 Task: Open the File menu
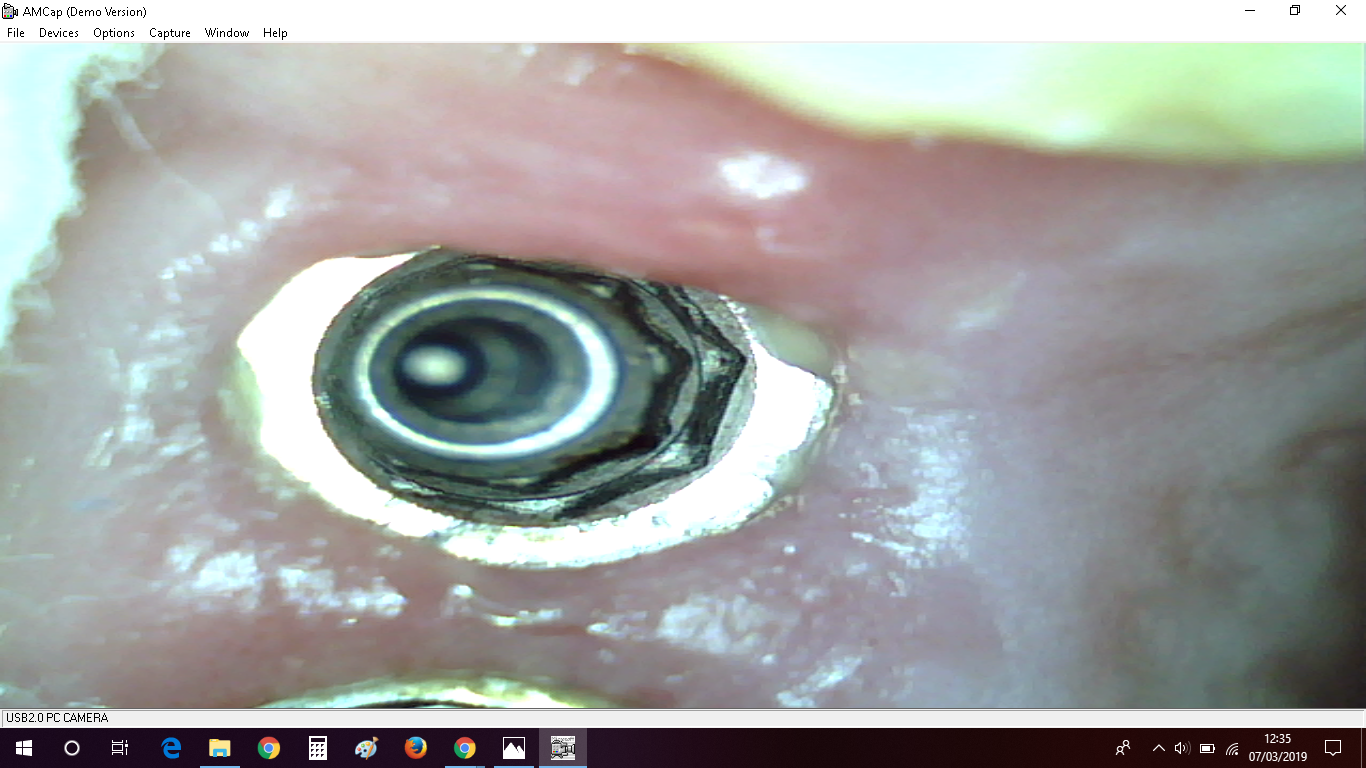pos(16,33)
